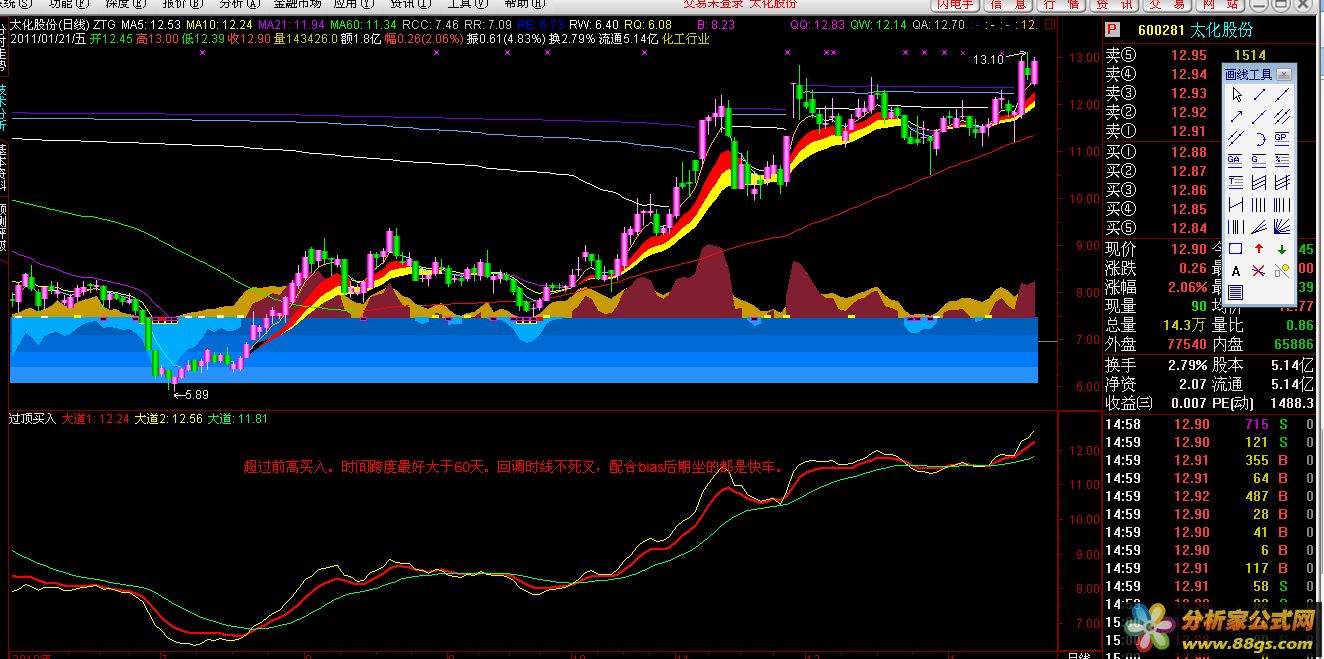
Task: Select the T time lines tool
Action: point(1237,182)
